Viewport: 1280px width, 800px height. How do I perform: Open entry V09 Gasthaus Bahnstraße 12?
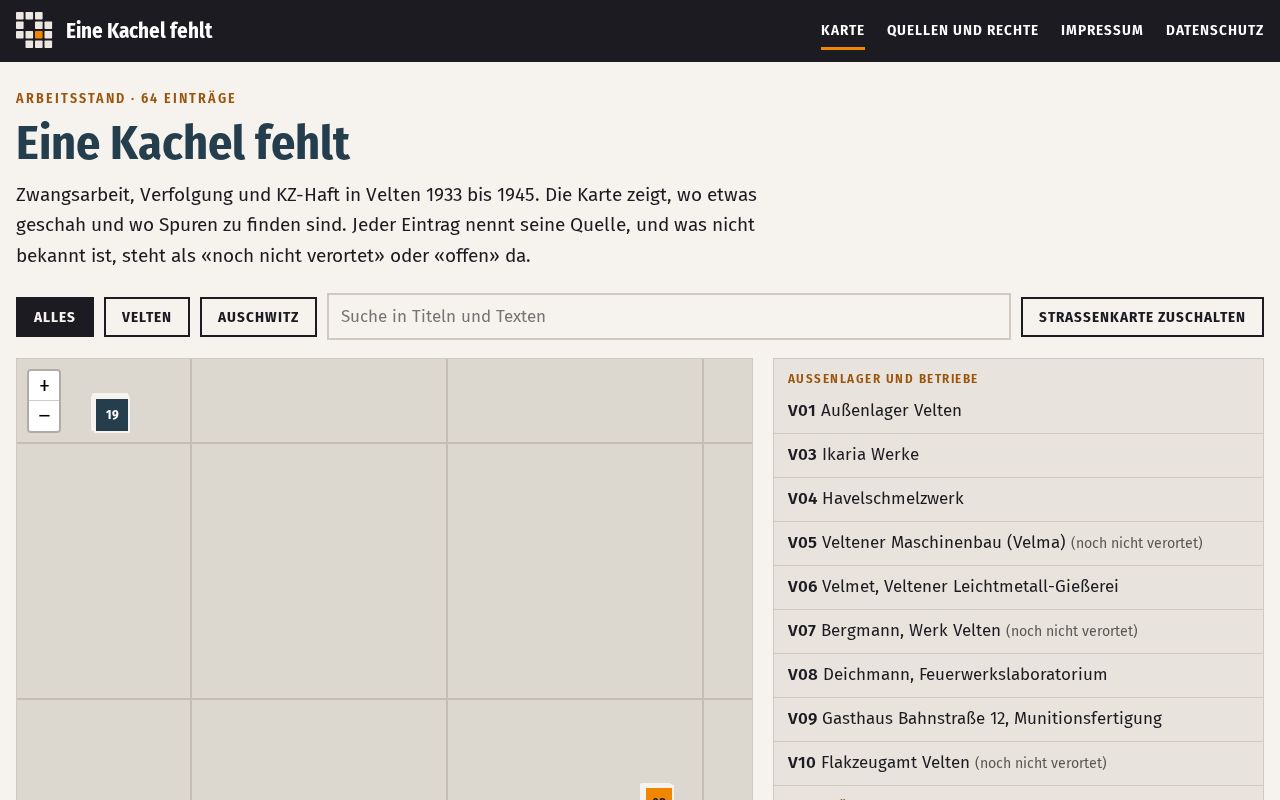1018,719
